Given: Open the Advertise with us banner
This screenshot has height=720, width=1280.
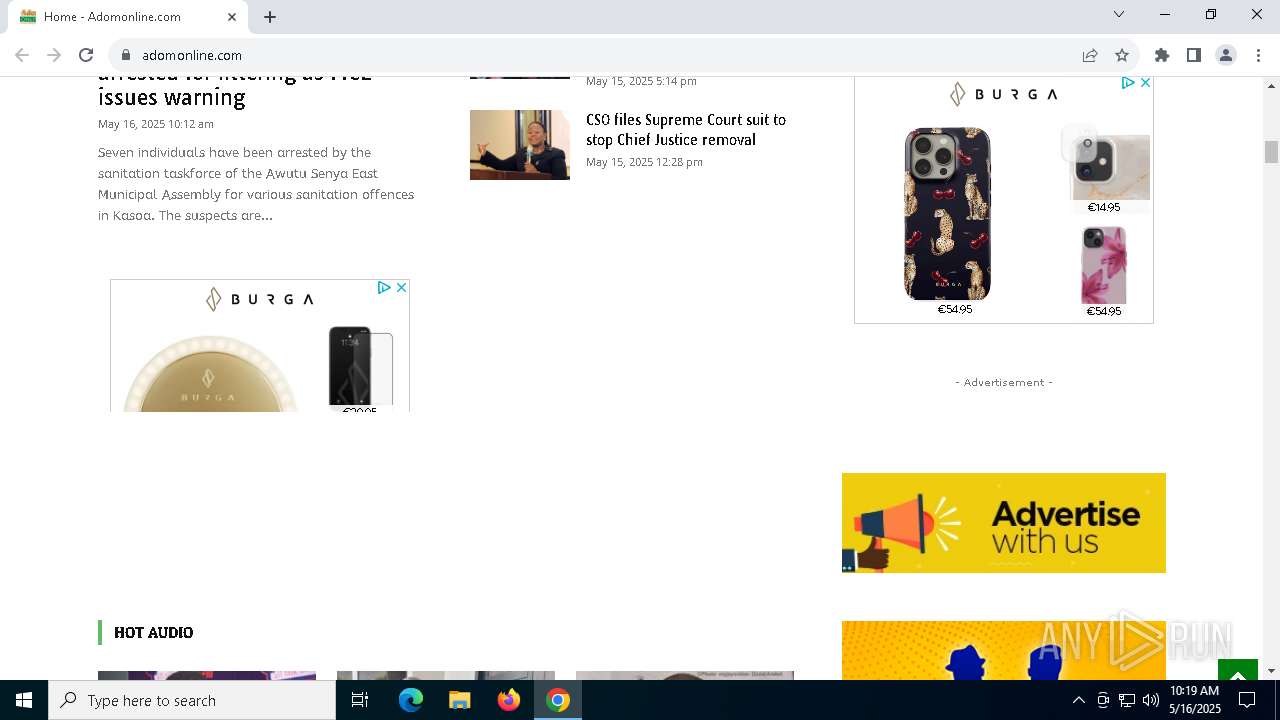Looking at the screenshot, I should (x=1004, y=523).
